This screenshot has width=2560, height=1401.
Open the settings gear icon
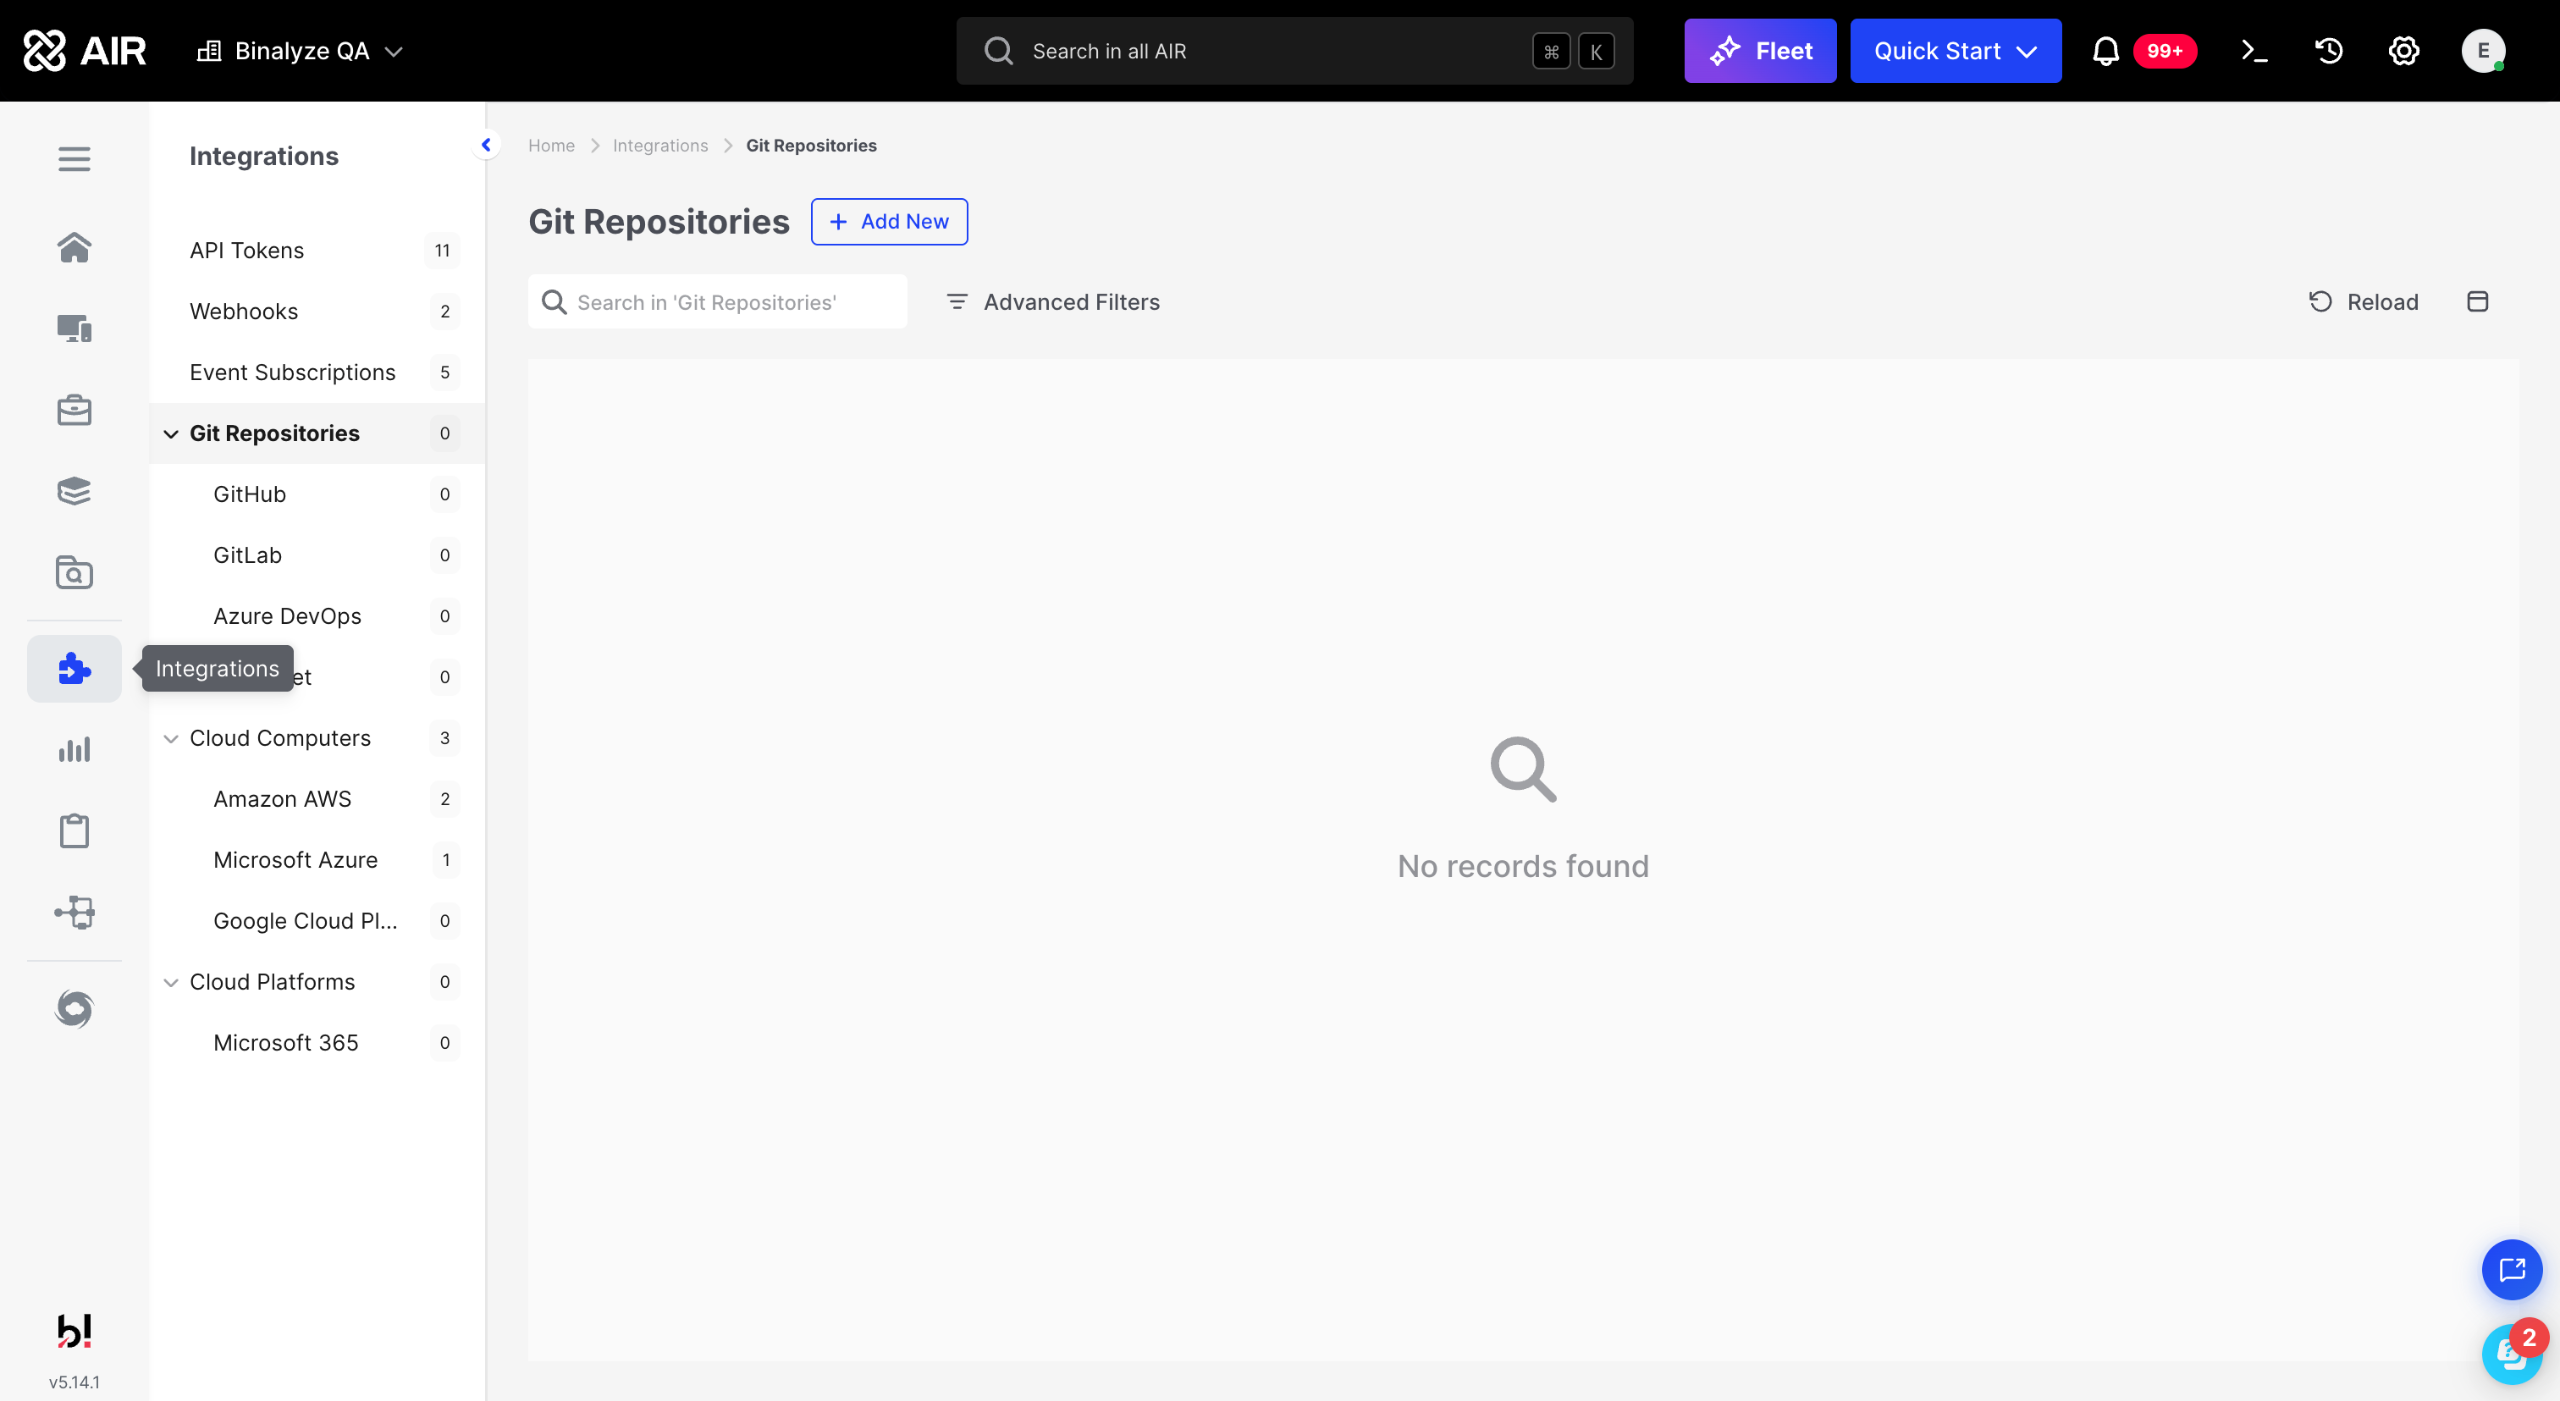coord(2404,51)
